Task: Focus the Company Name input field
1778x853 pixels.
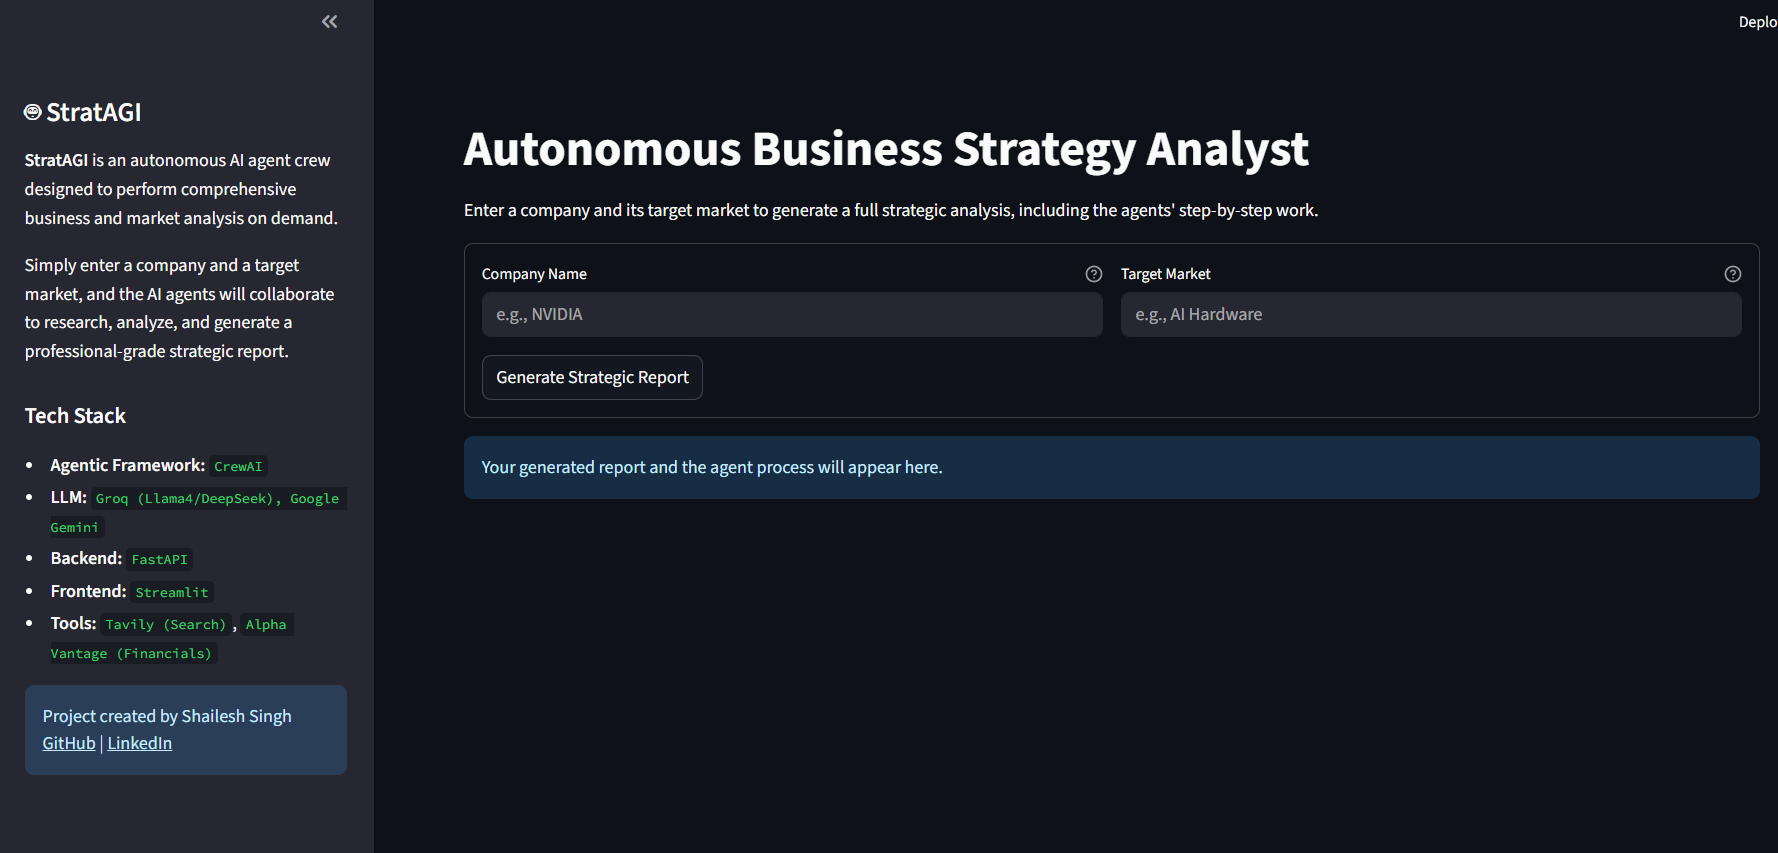Action: click(792, 315)
